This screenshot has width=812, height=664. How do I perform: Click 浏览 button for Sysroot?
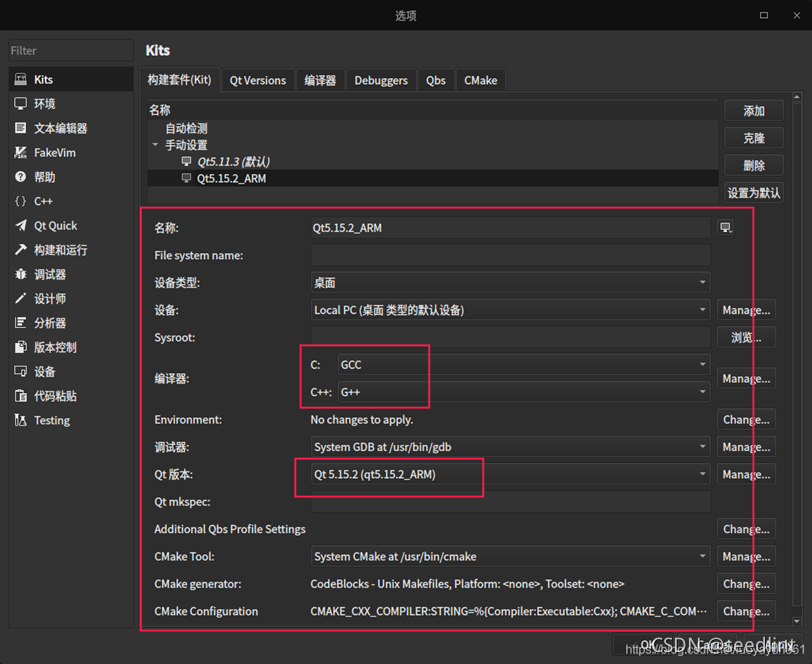[x=746, y=337]
